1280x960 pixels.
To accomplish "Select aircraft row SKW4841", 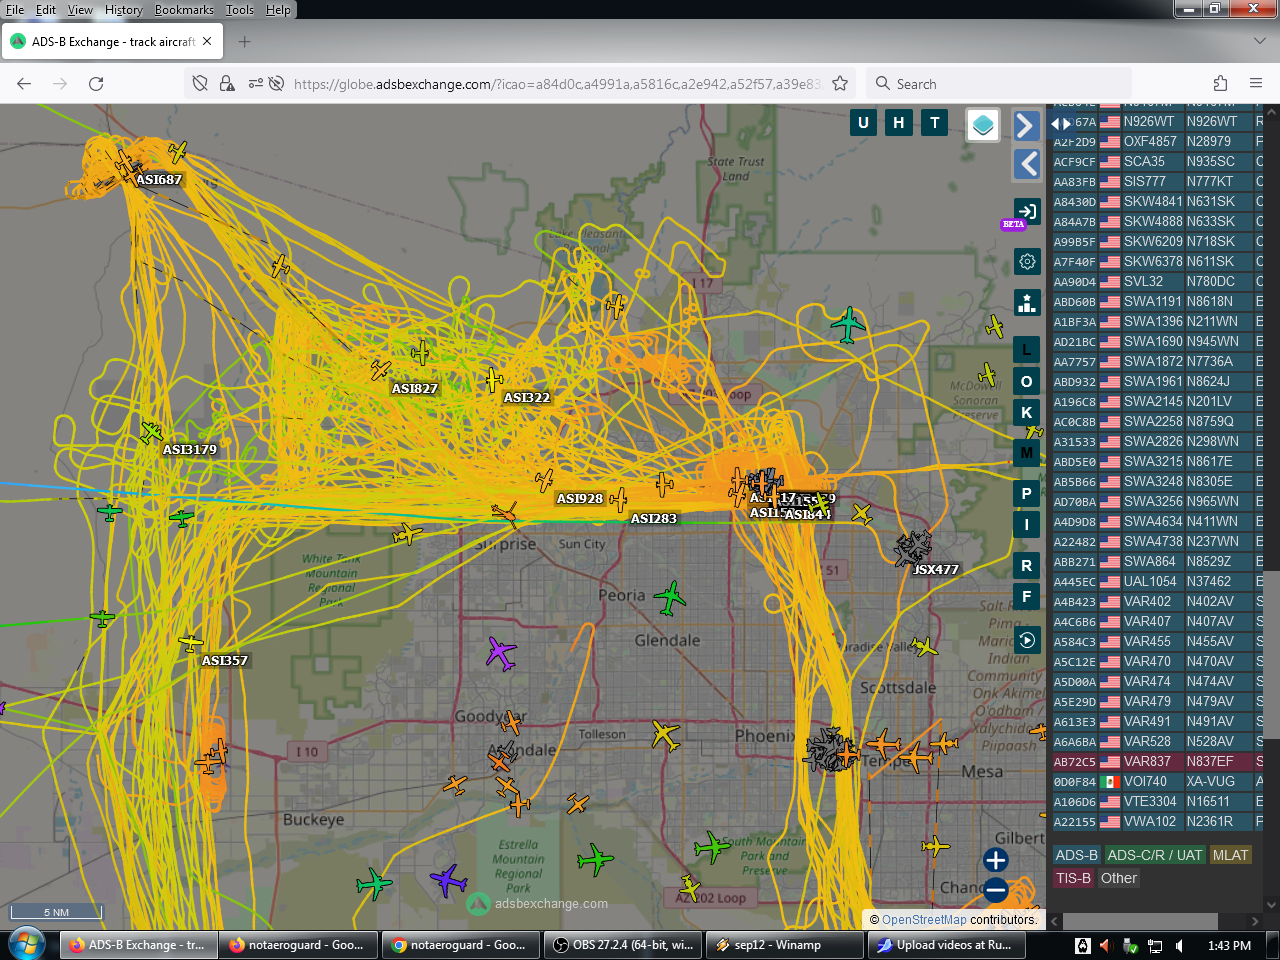I will (1157, 202).
